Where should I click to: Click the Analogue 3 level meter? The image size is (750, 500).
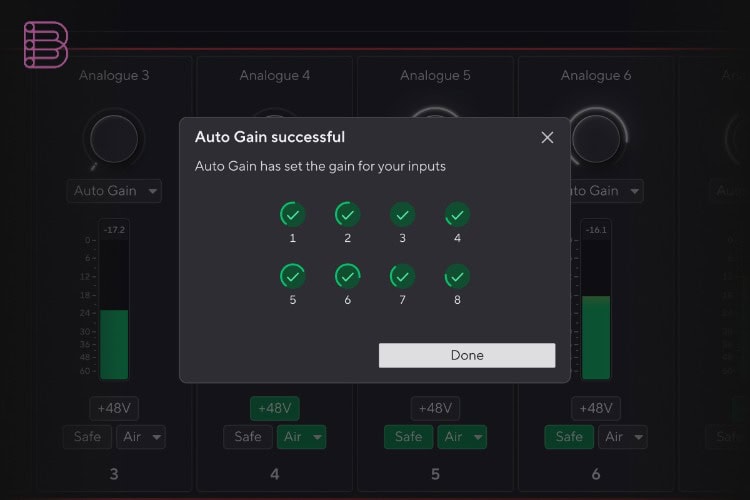click(114, 309)
